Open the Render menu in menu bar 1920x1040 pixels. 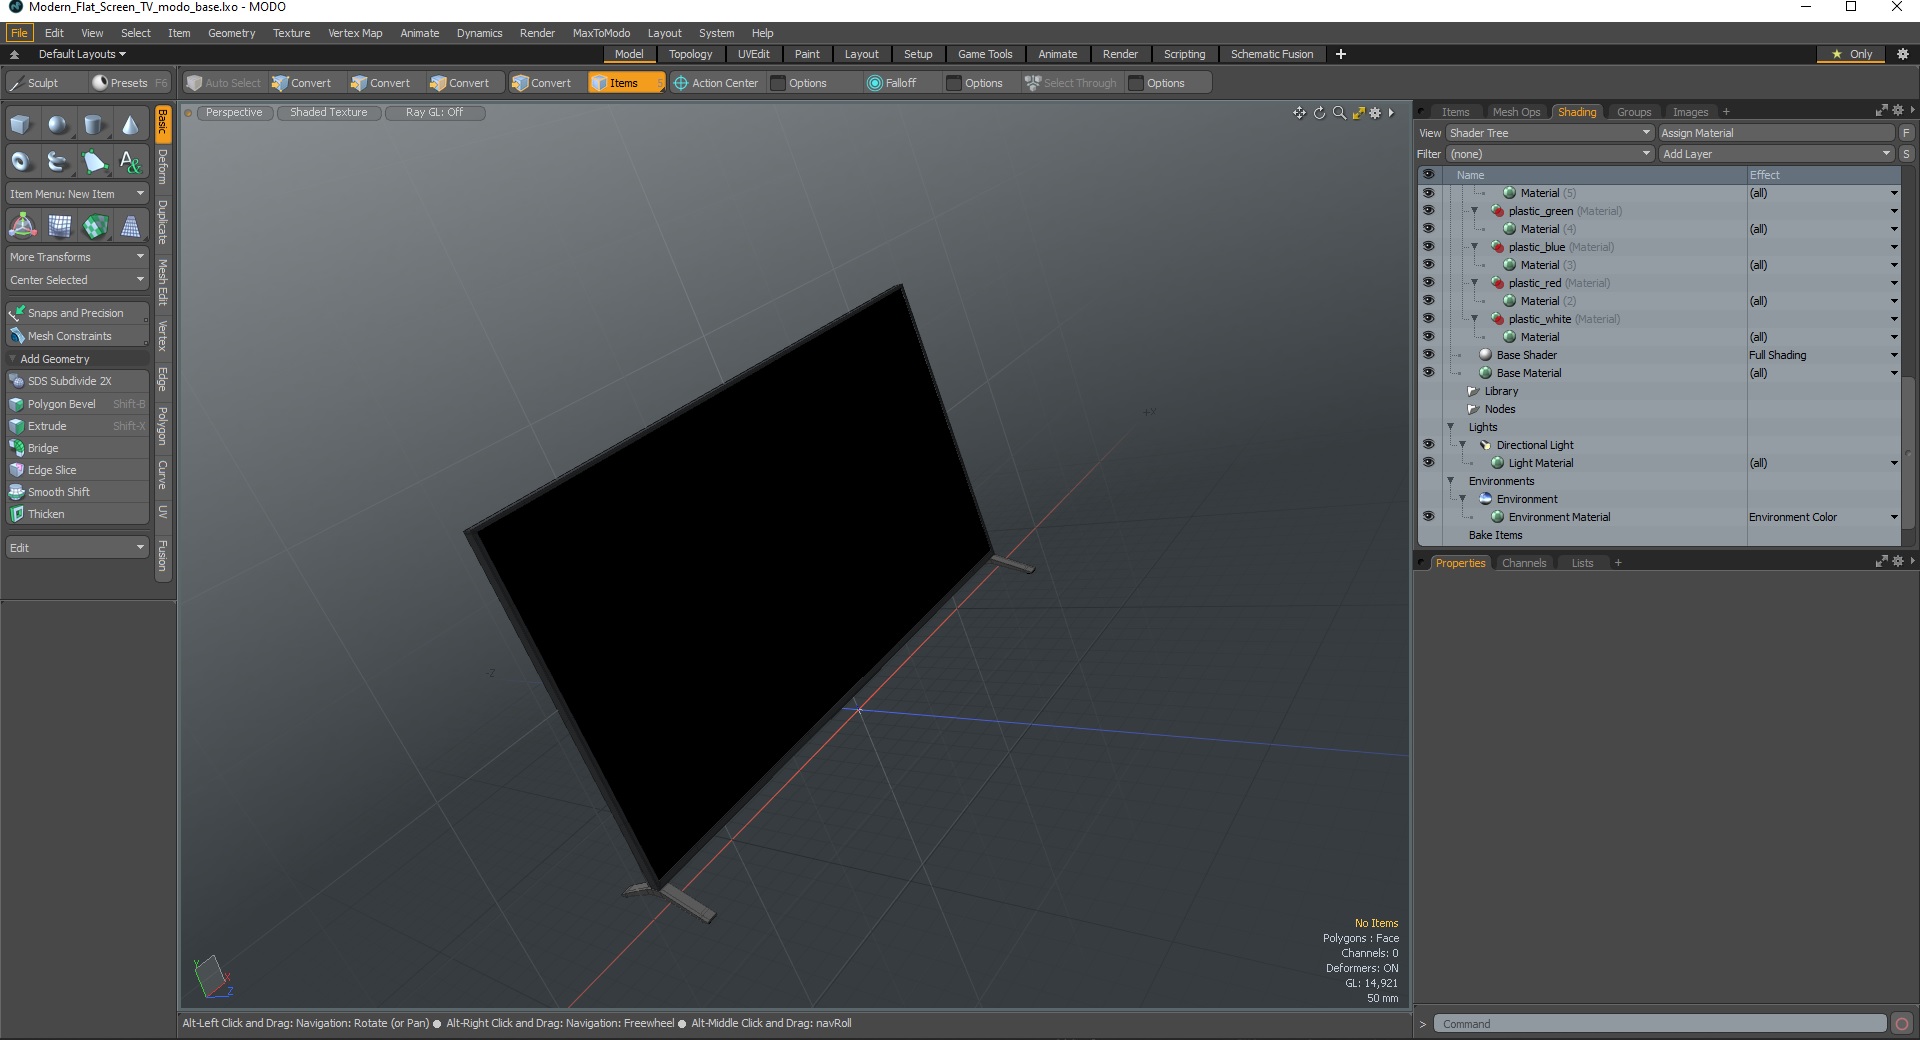coord(537,33)
